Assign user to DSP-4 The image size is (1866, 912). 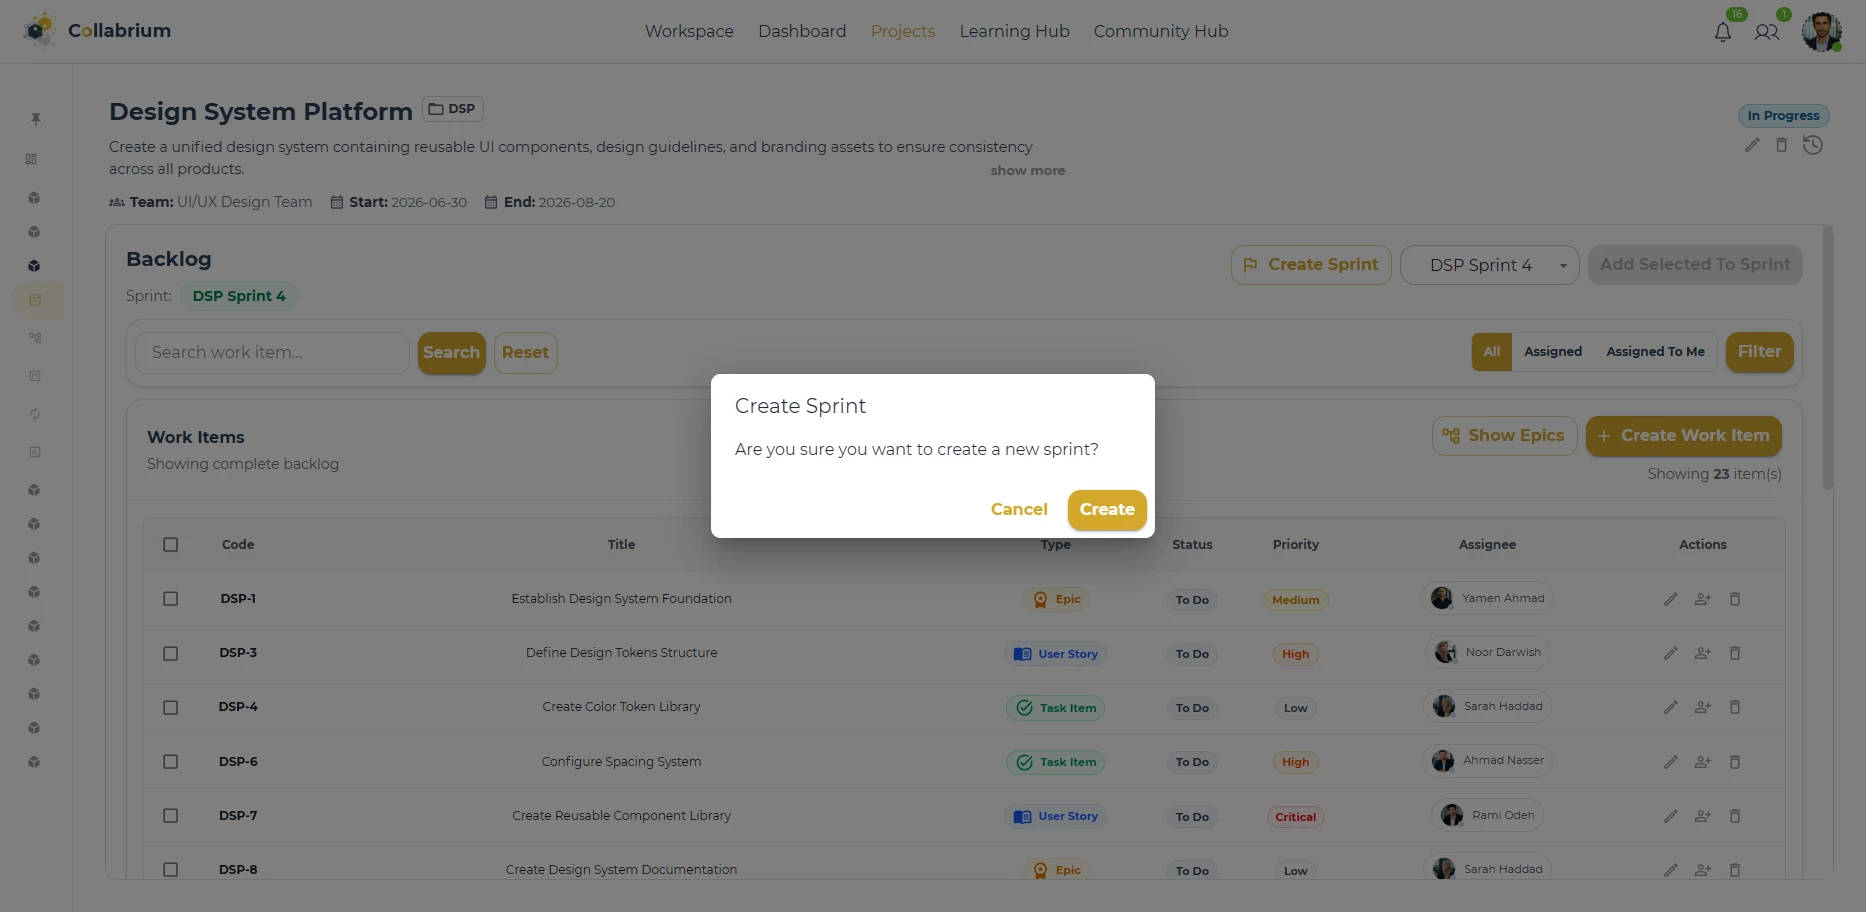coord(1702,707)
